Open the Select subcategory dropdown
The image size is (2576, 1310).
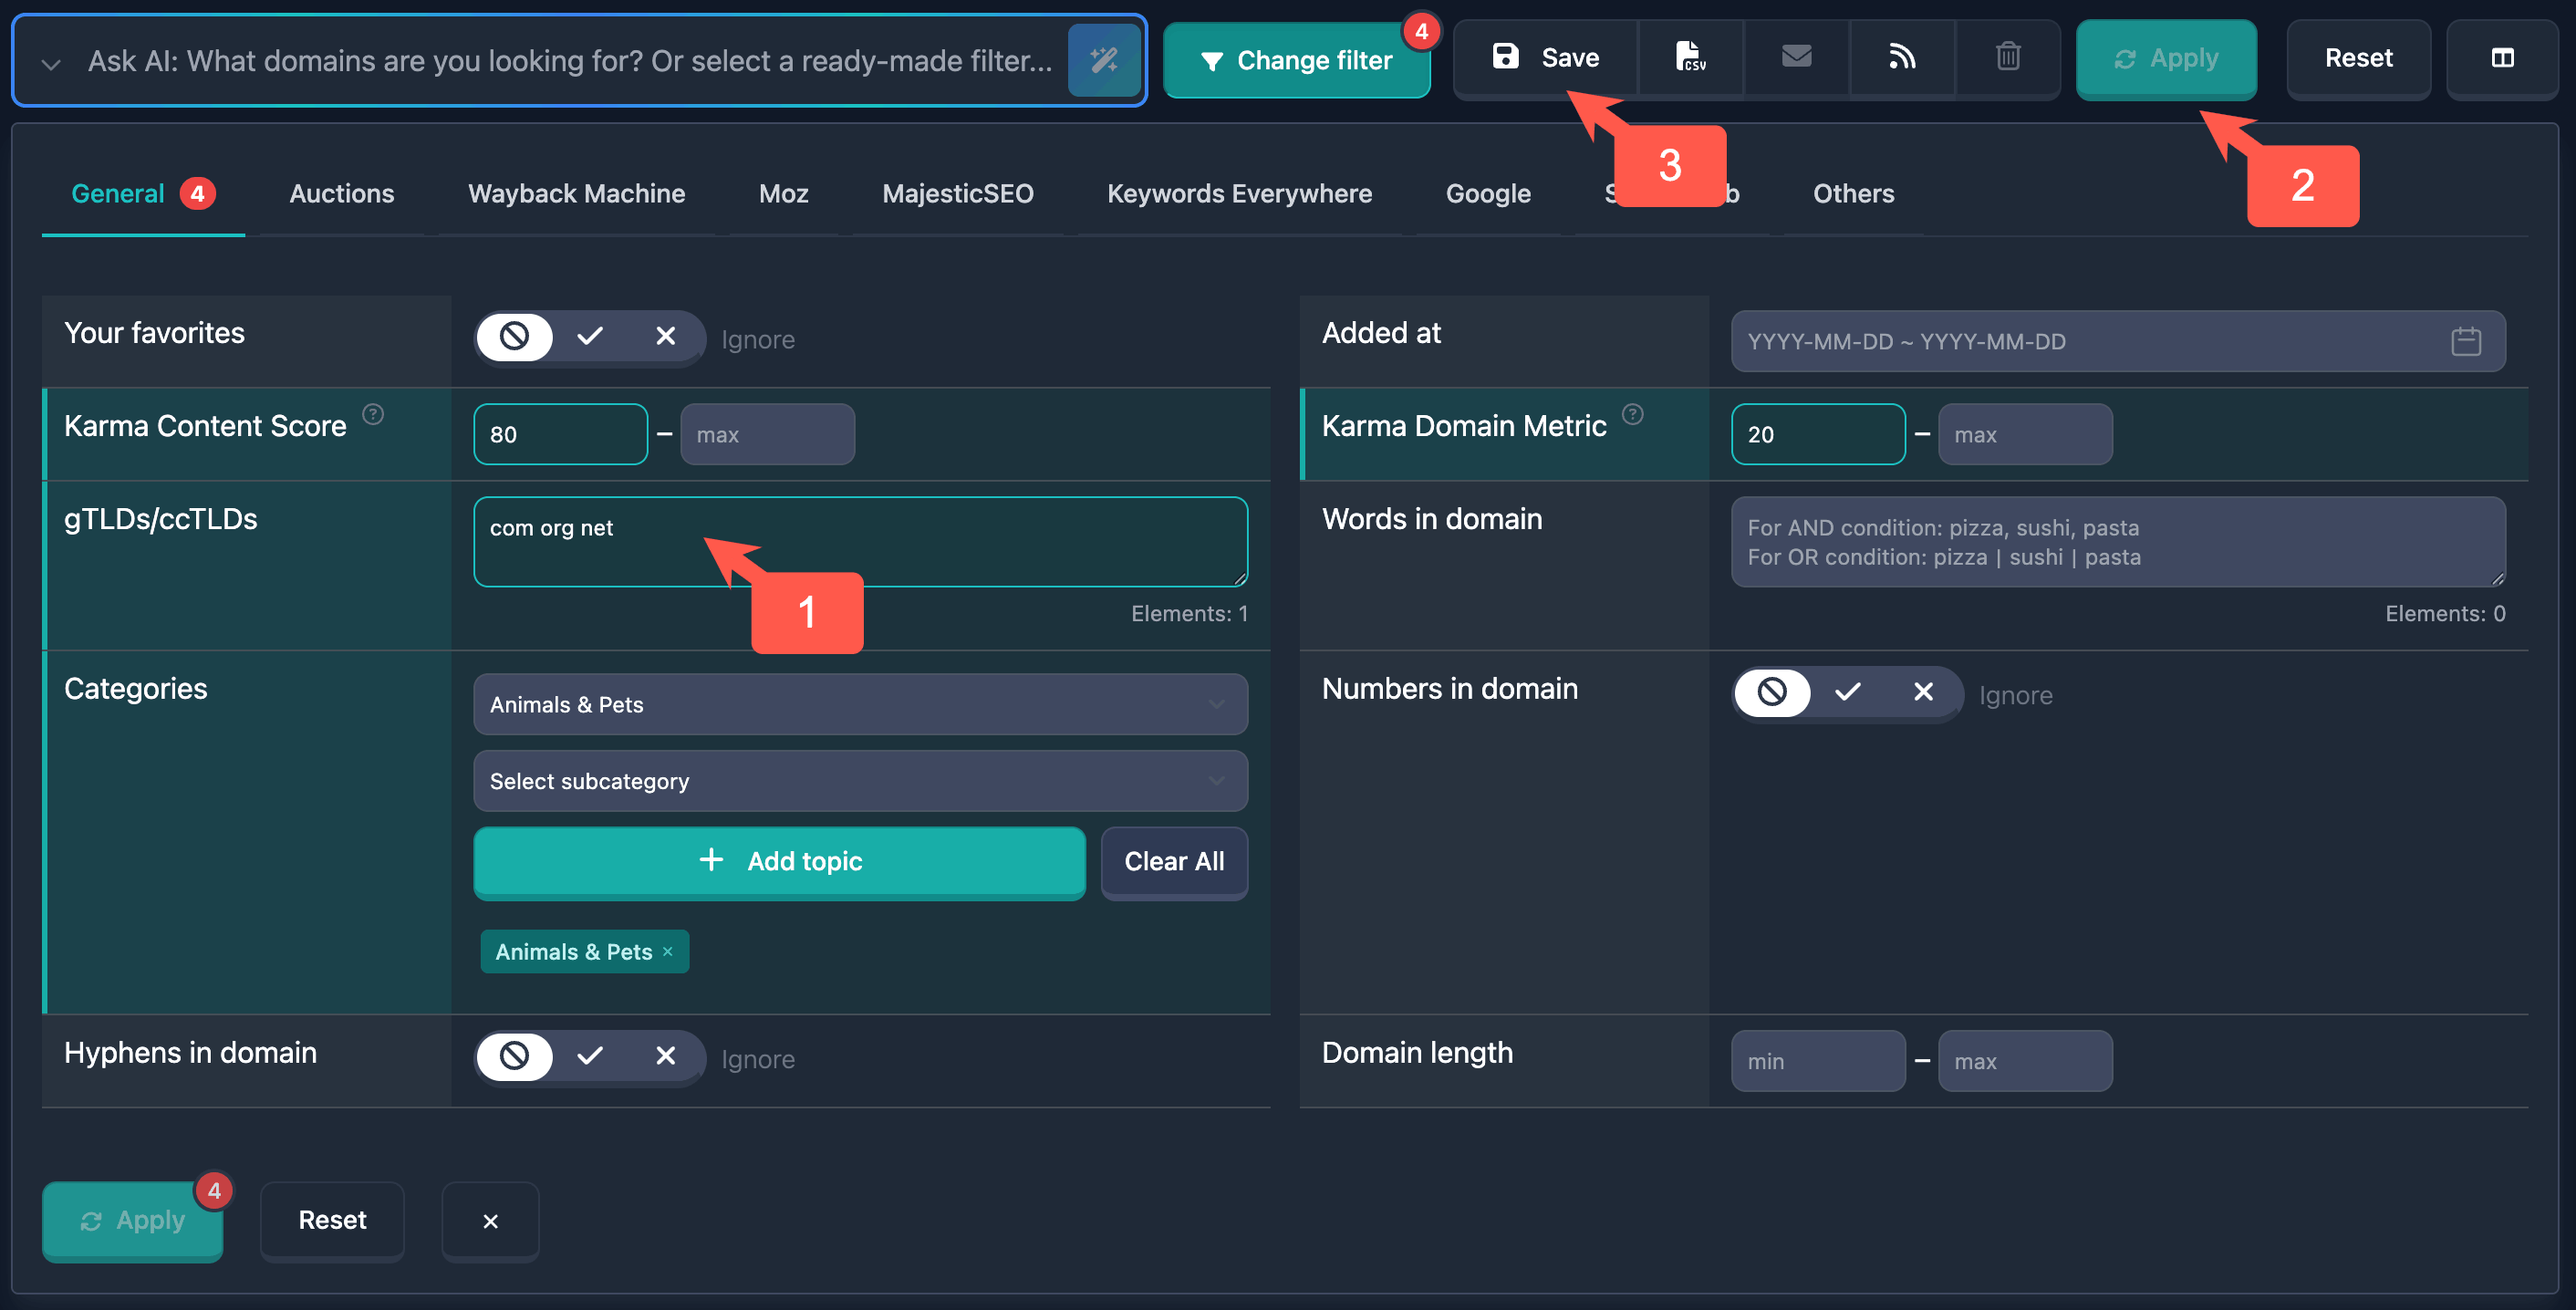tap(860, 781)
